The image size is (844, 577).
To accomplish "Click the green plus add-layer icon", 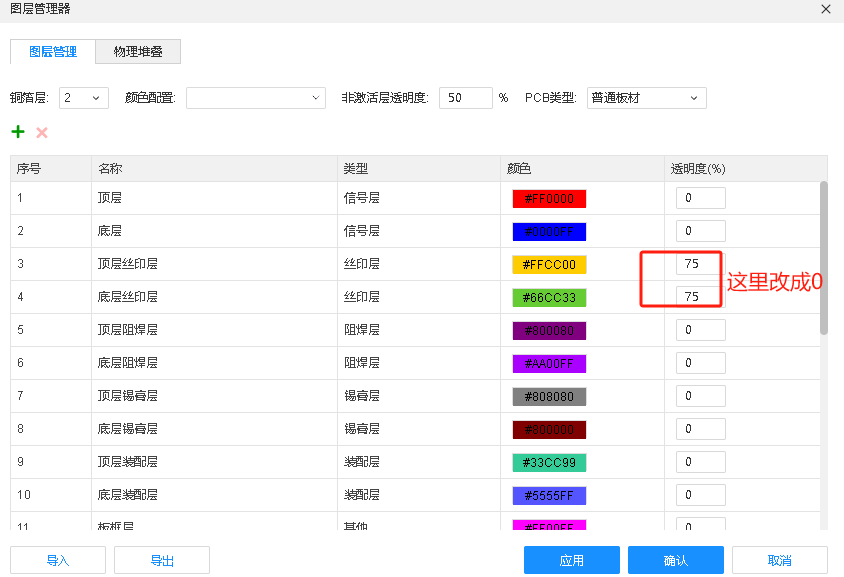I will tap(18, 132).
